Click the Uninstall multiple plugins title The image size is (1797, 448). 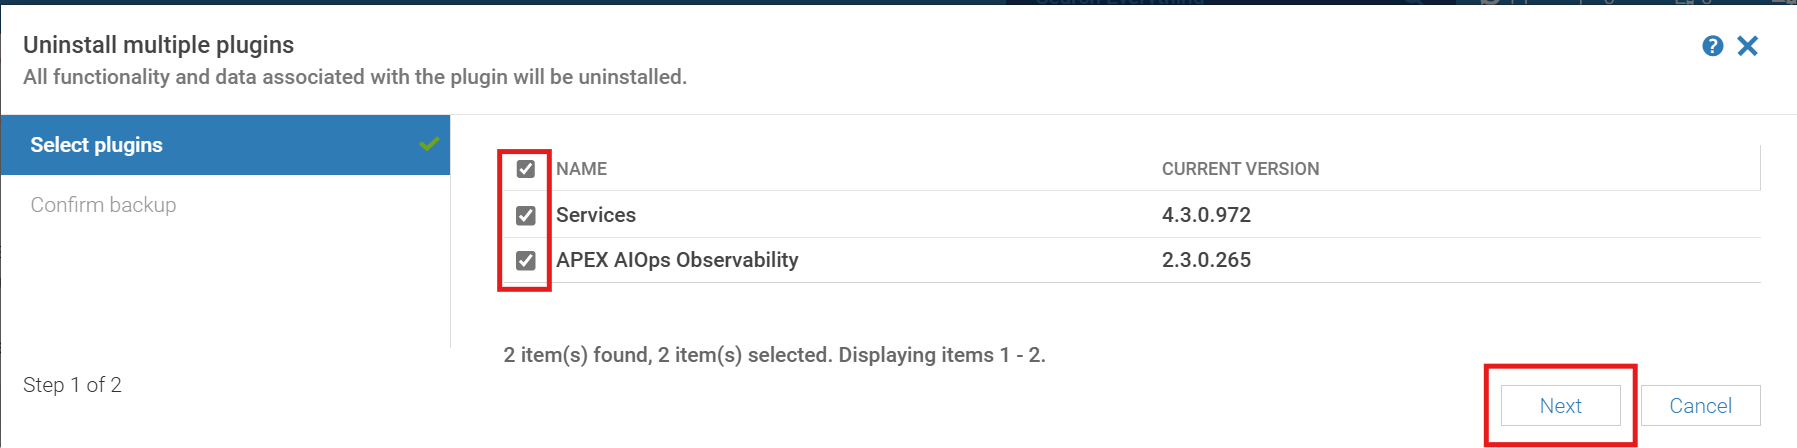[x=158, y=45]
